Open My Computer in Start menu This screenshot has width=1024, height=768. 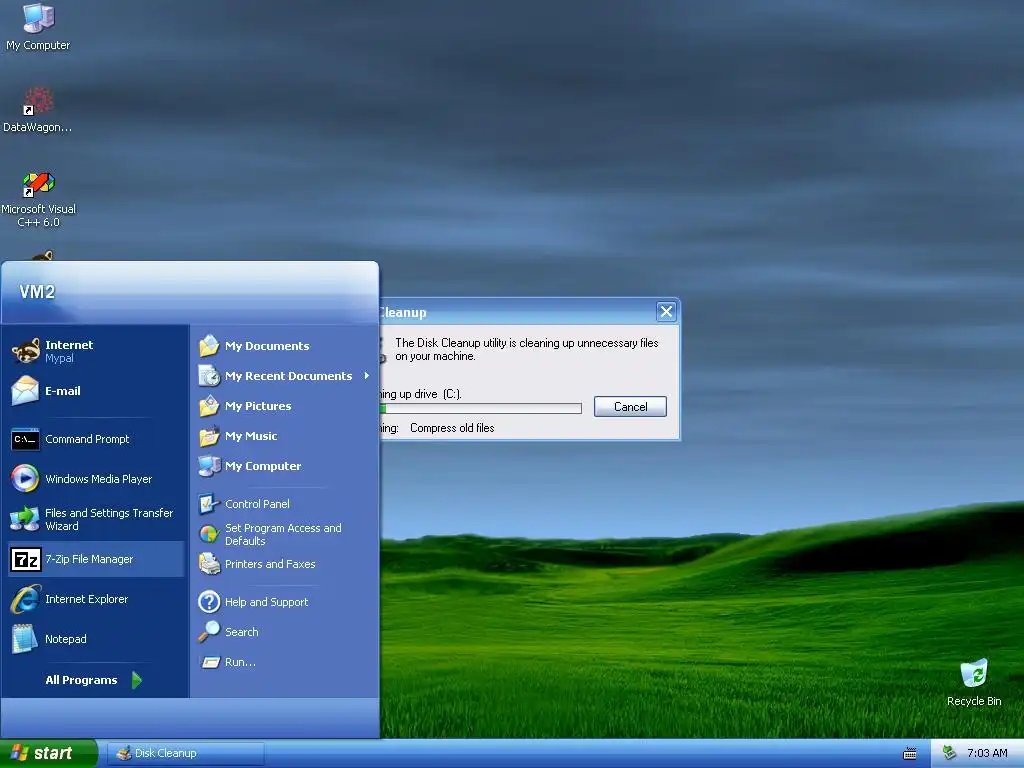click(285, 466)
